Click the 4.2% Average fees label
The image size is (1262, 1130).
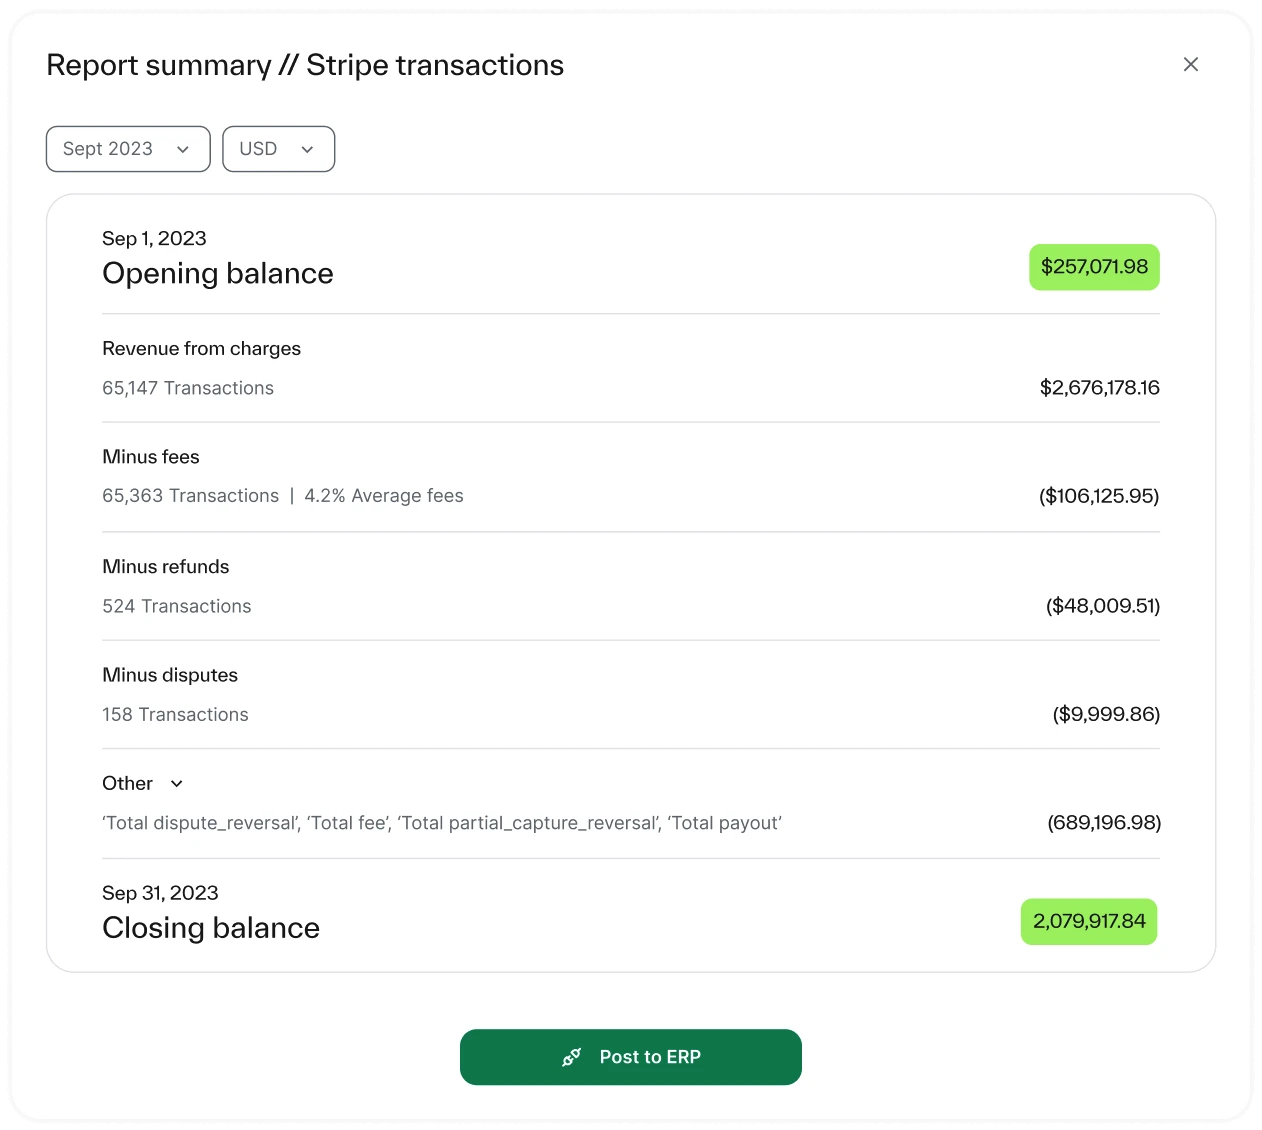[x=384, y=496]
